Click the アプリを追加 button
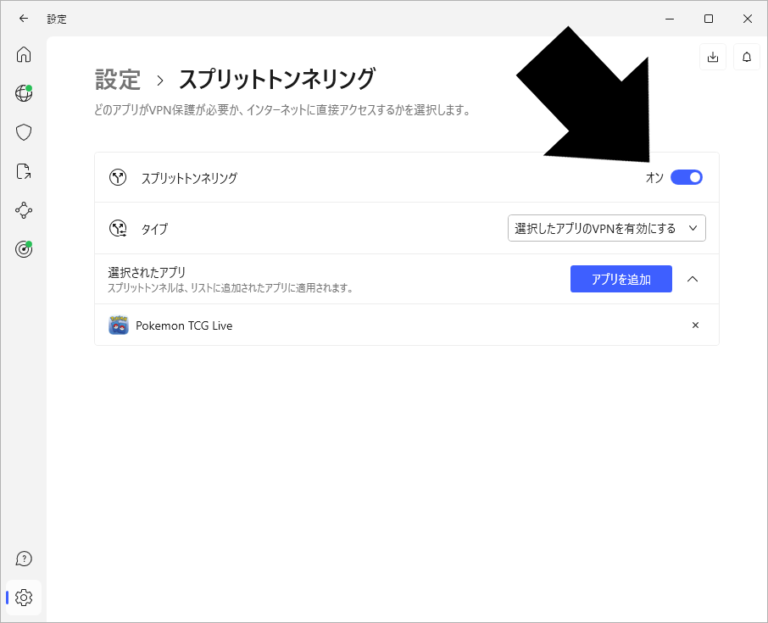Image resolution: width=768 pixels, height=623 pixels. pos(620,279)
